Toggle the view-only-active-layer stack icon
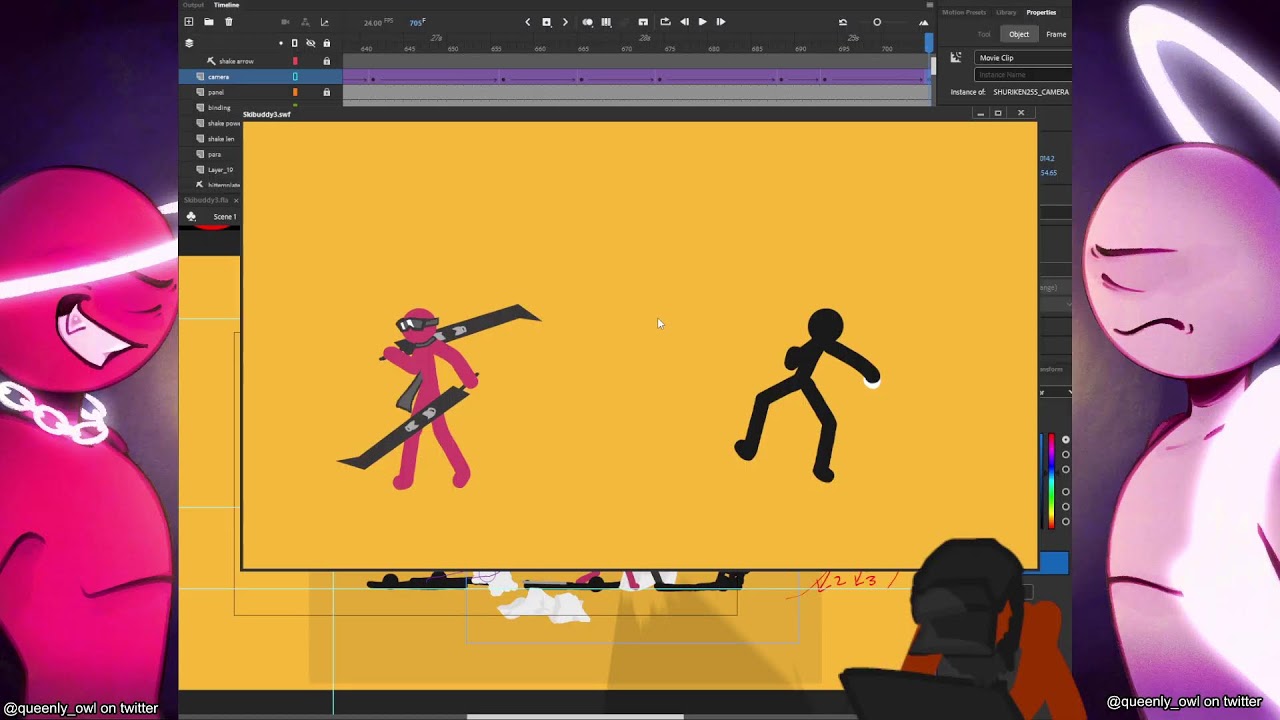This screenshot has width=1280, height=720. click(189, 43)
